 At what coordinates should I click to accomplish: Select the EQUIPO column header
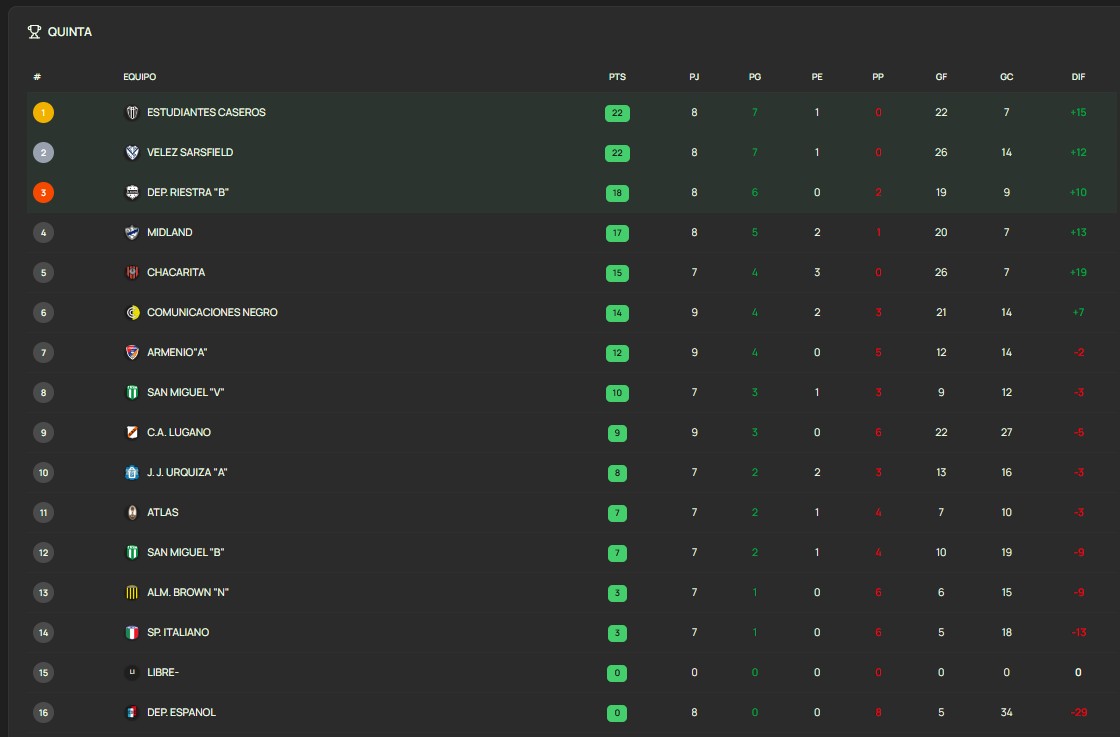click(x=139, y=76)
